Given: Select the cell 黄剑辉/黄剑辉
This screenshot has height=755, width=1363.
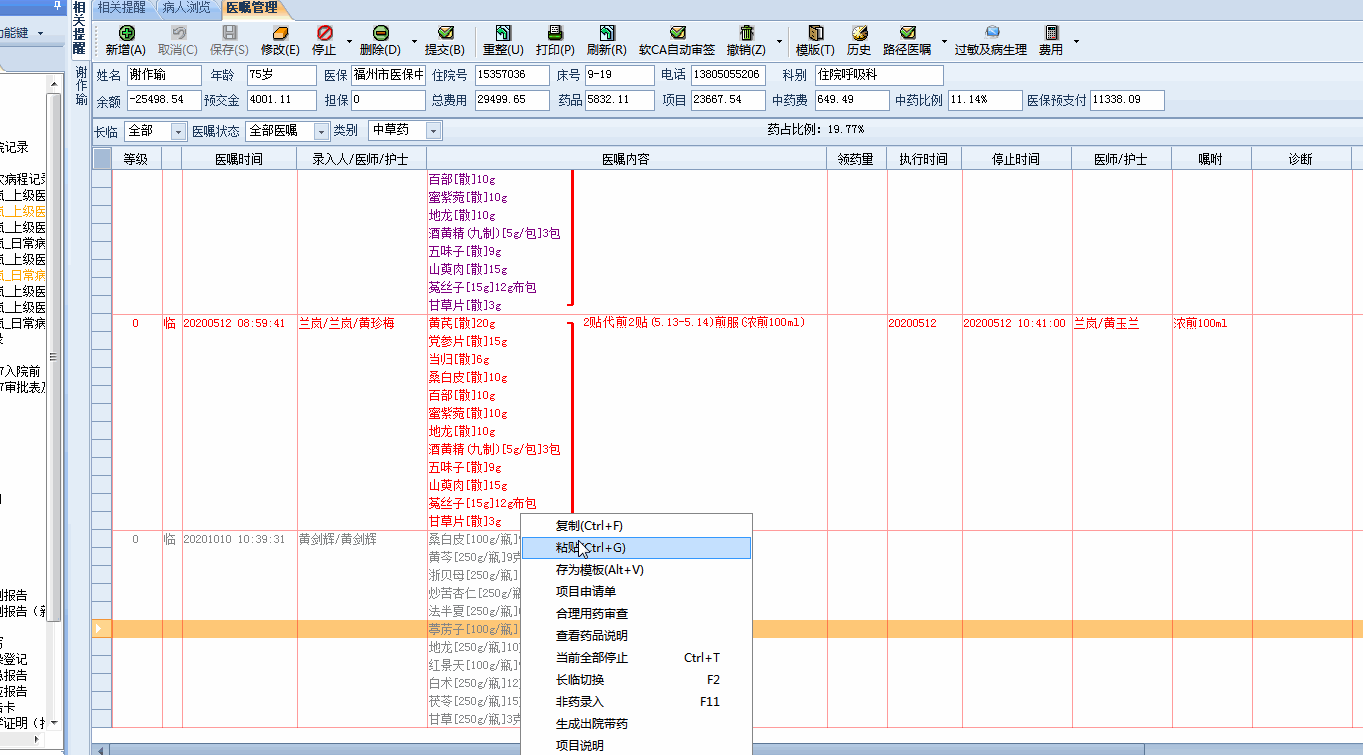Looking at the screenshot, I should pyautogui.click(x=337, y=539).
